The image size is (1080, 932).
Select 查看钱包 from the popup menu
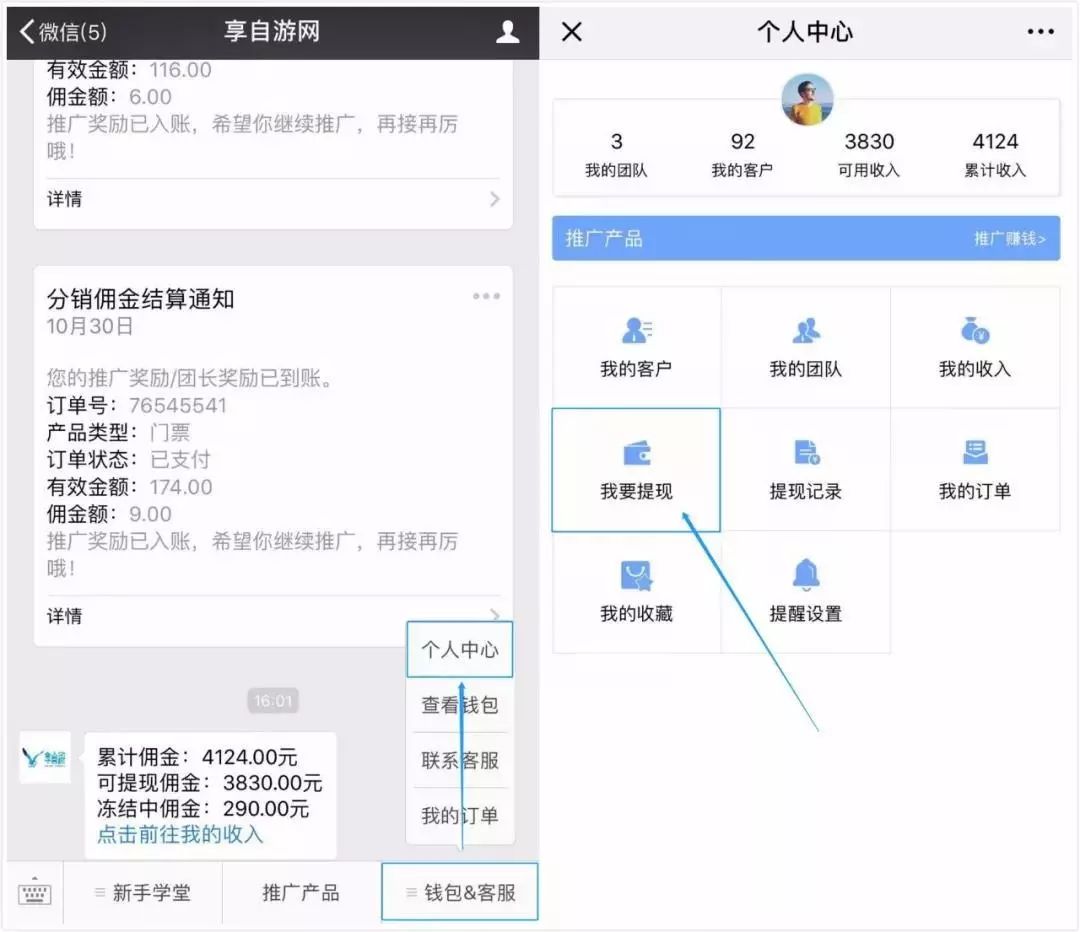(x=459, y=705)
